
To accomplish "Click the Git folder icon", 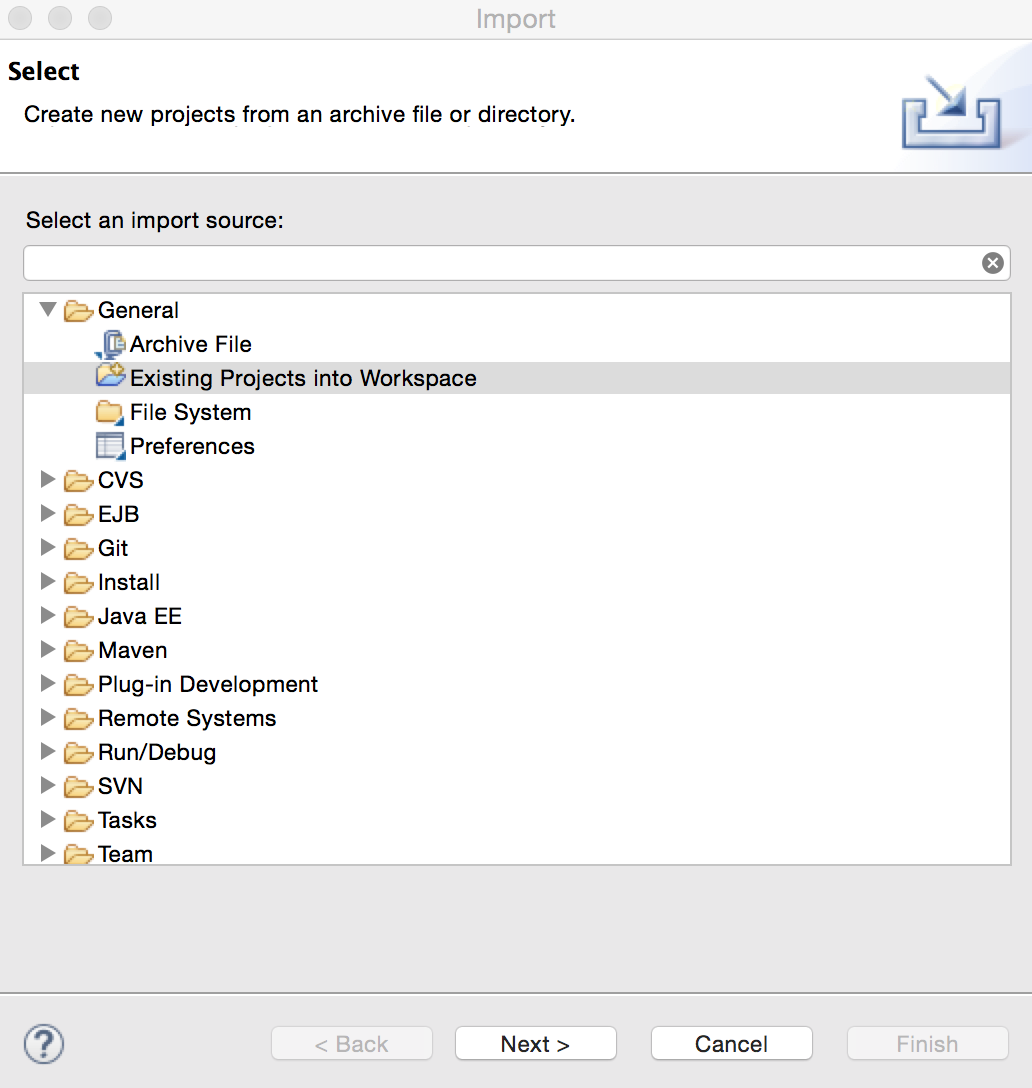I will (x=78, y=549).
